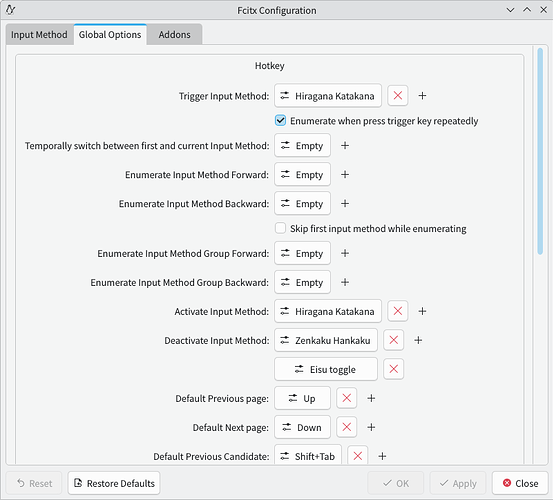This screenshot has width=553, height=500.
Task: Change the Shift+Tab key for Previous Candidate
Action: tap(308, 455)
